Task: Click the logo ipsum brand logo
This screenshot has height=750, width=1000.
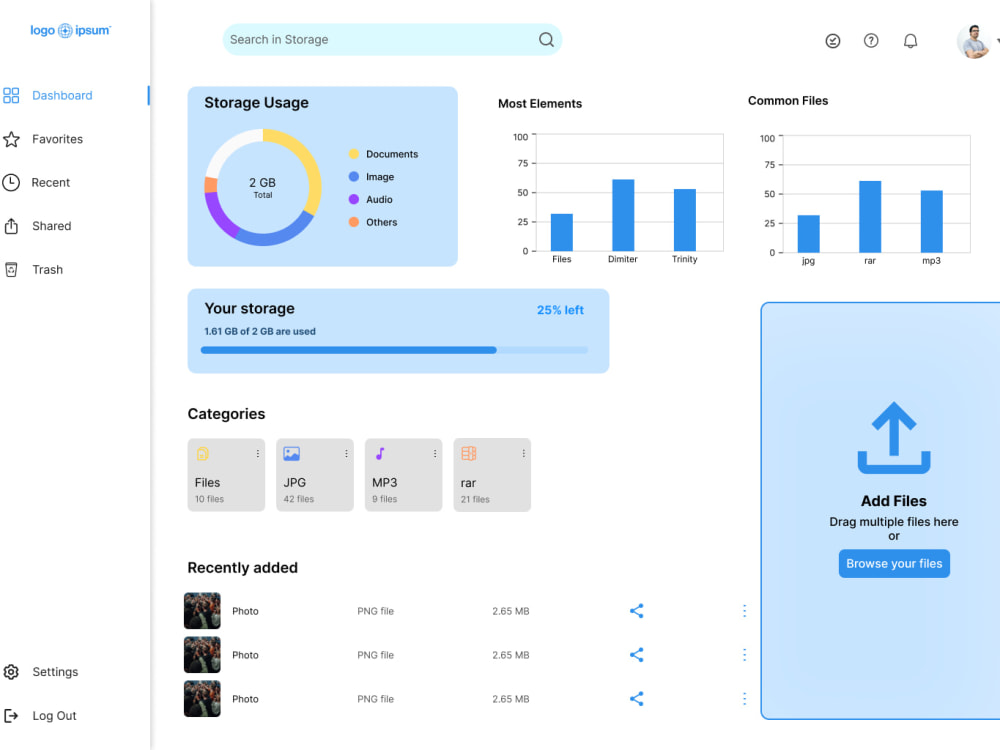Action: [70, 30]
